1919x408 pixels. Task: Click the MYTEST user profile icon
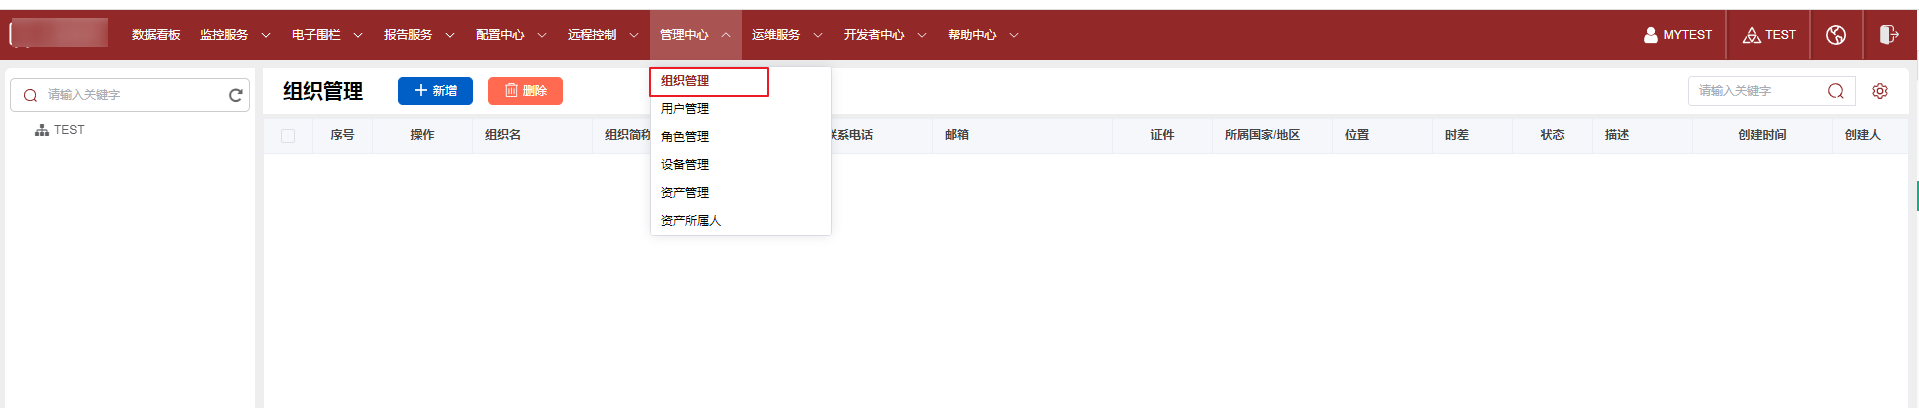[1650, 35]
